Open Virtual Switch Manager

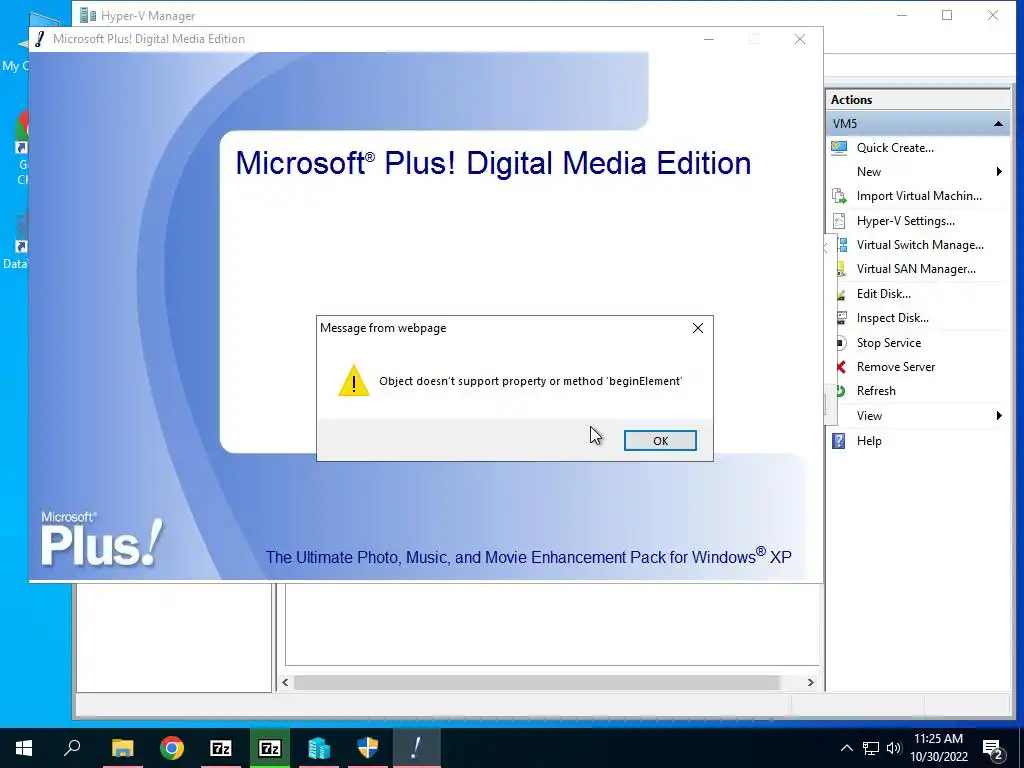point(920,245)
